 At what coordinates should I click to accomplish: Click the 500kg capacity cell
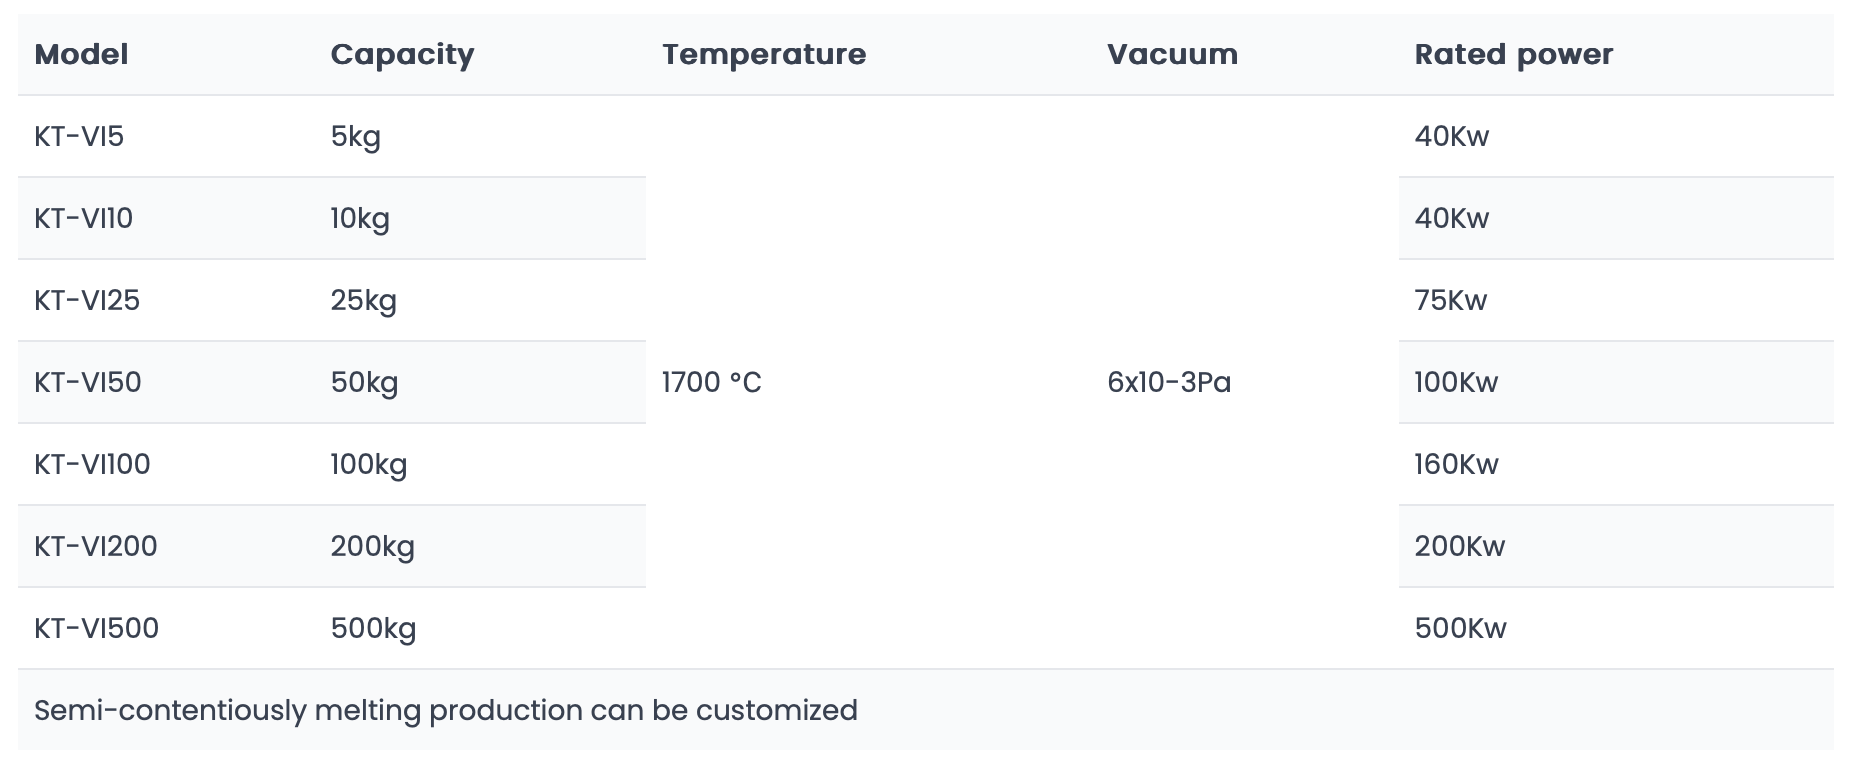coord(373,628)
